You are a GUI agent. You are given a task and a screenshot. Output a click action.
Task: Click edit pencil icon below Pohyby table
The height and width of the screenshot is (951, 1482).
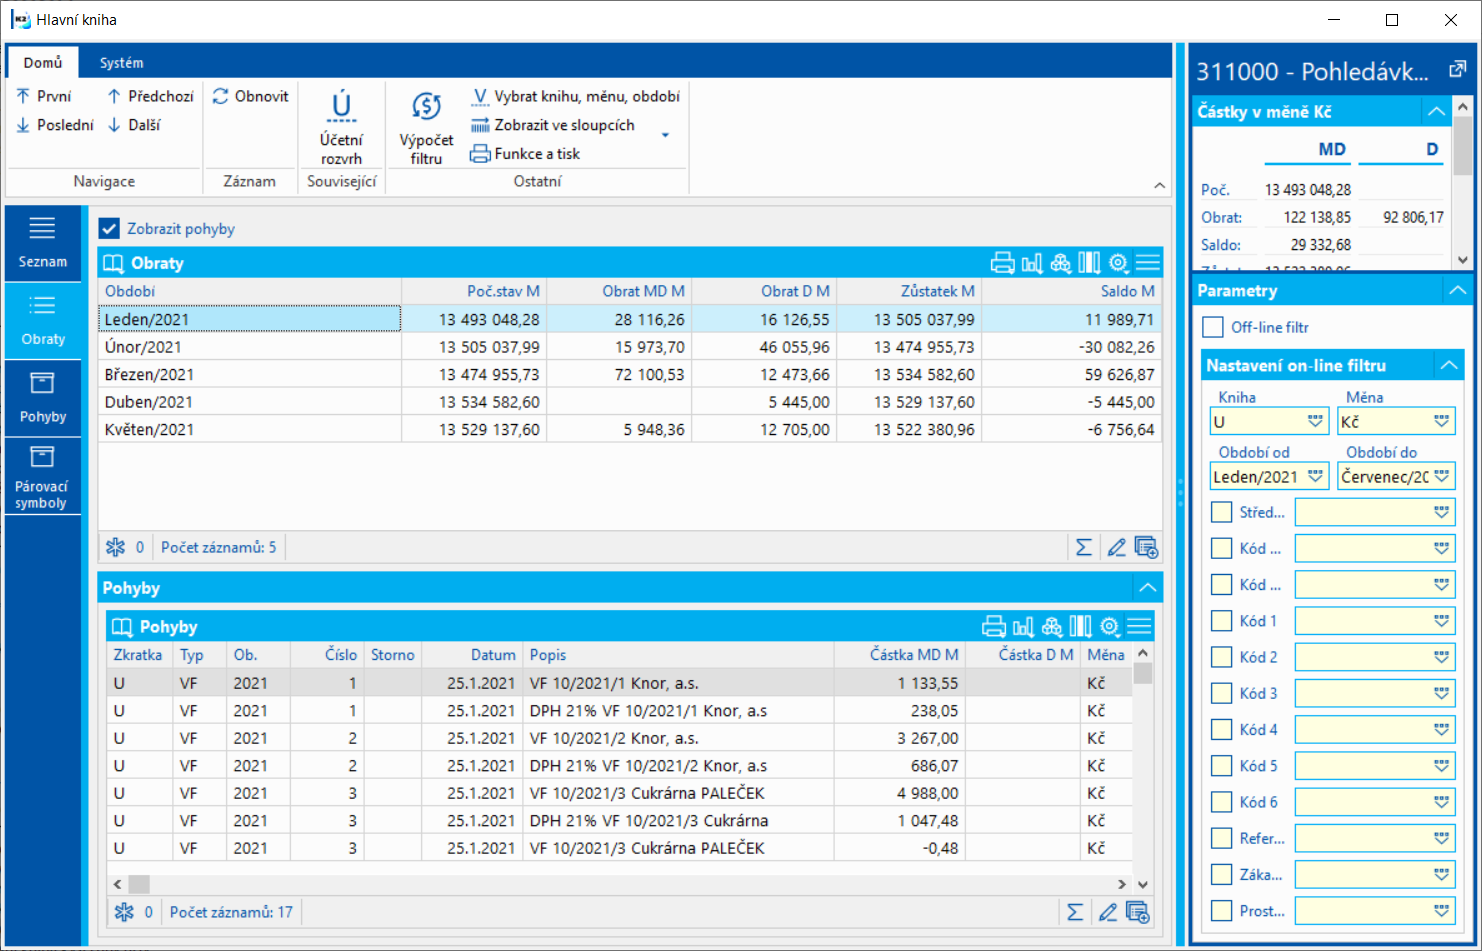click(x=1107, y=912)
